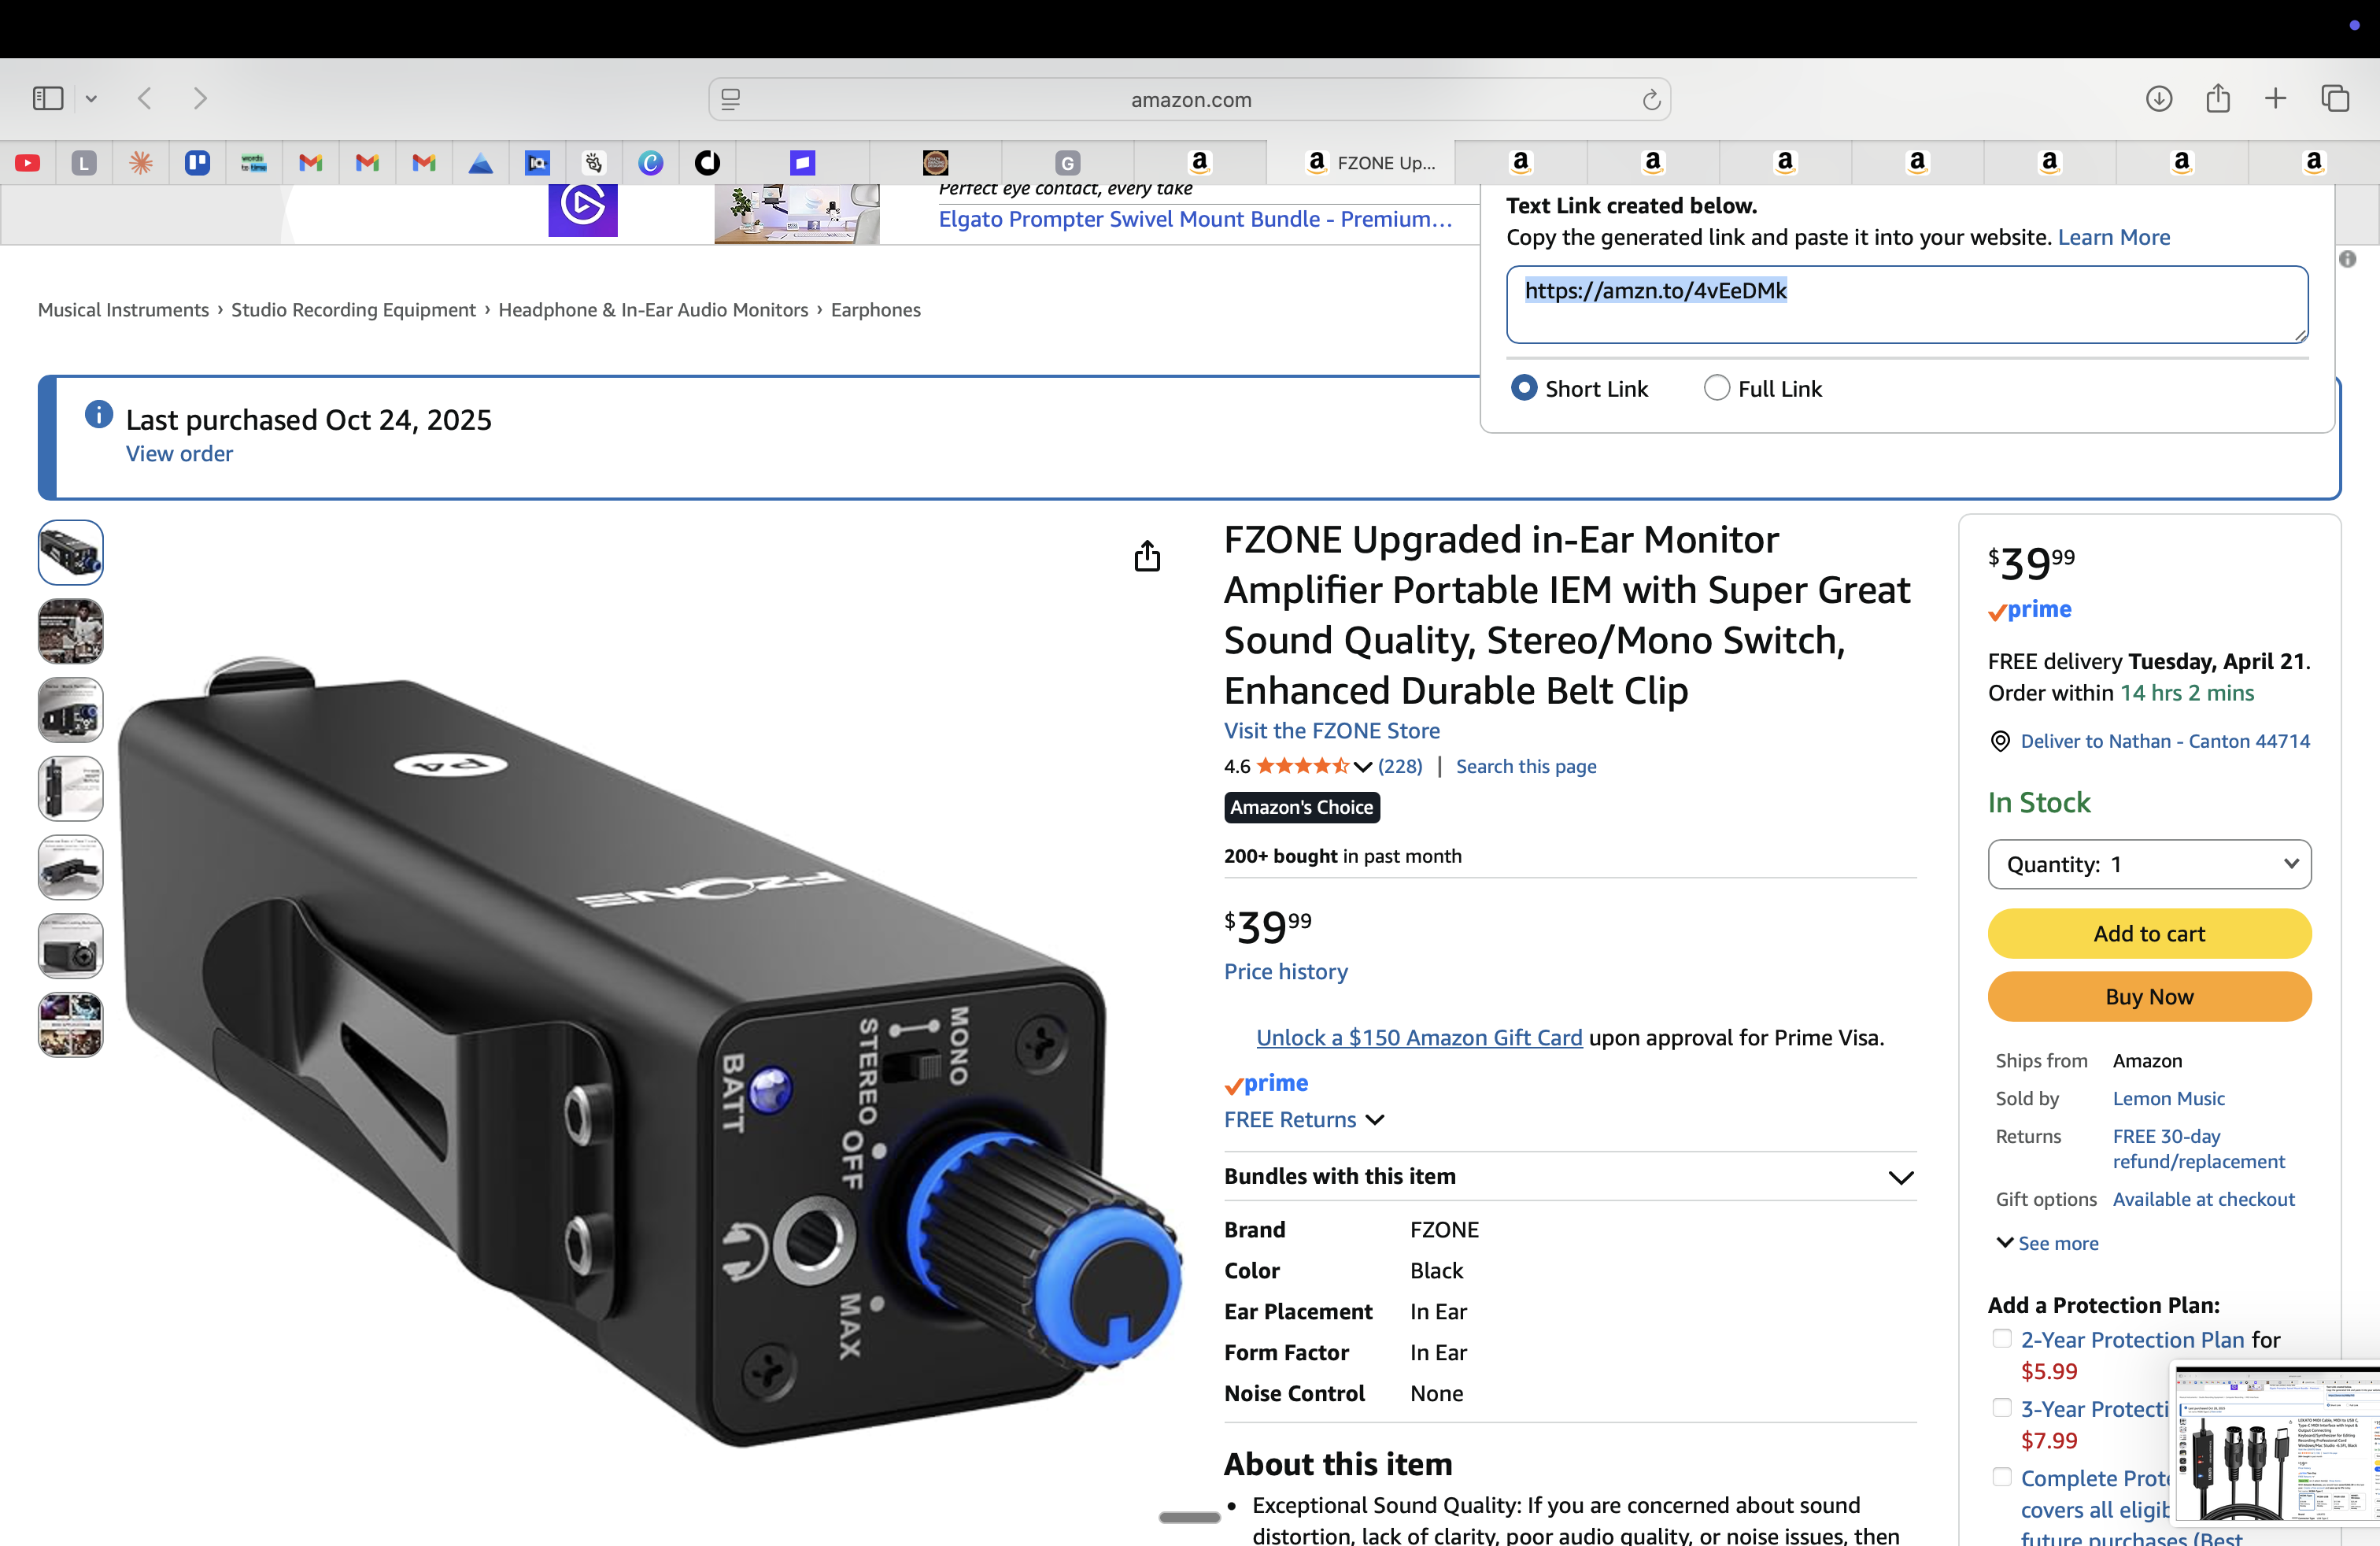
Task: Reload the amazon.com page
Action: pos(1651,99)
